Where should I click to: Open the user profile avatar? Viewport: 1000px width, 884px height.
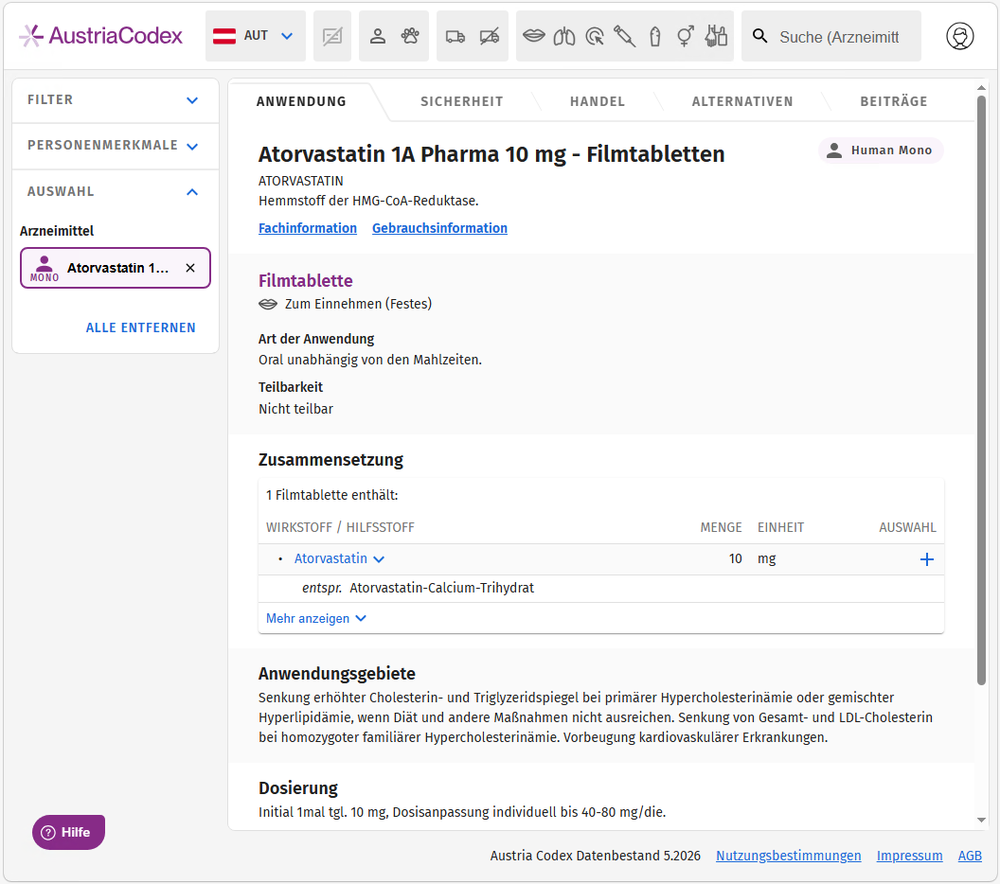tap(960, 36)
